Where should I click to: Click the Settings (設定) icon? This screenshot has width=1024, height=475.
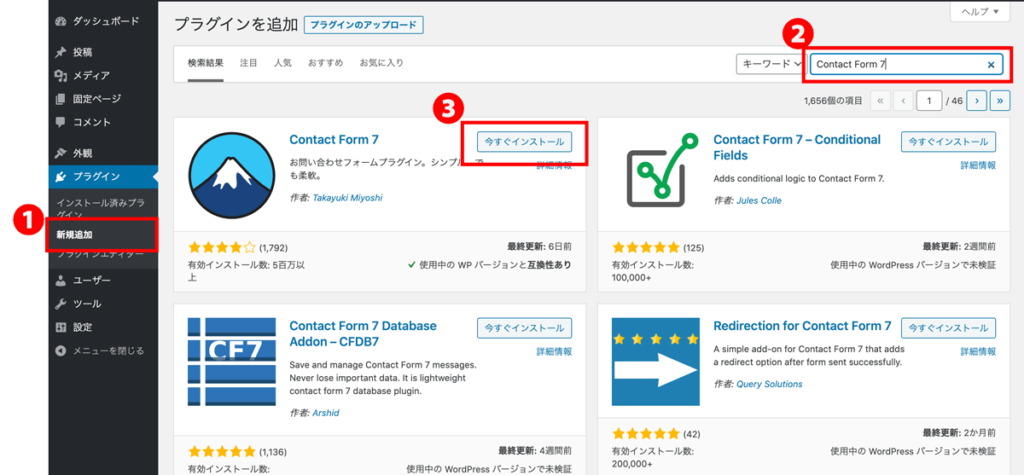(61, 327)
